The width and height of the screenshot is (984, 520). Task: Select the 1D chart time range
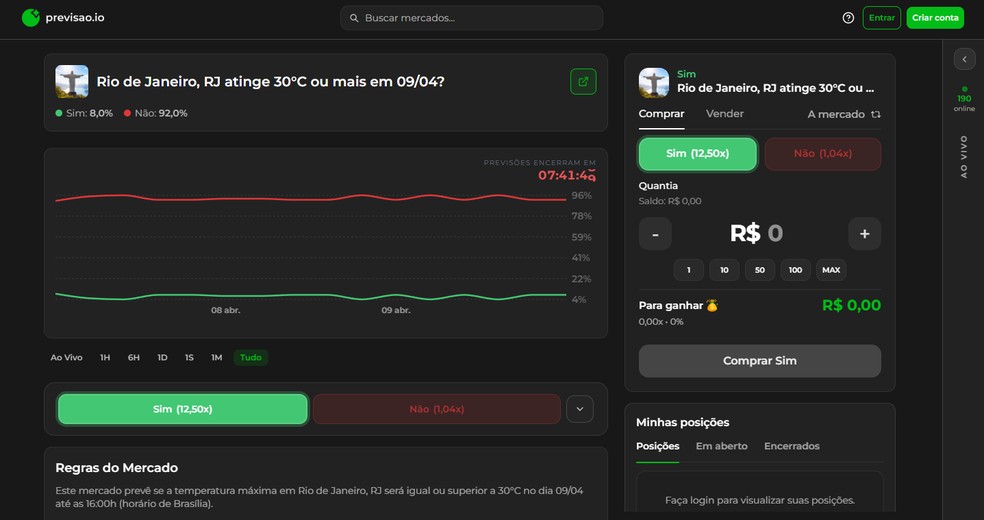coord(162,358)
